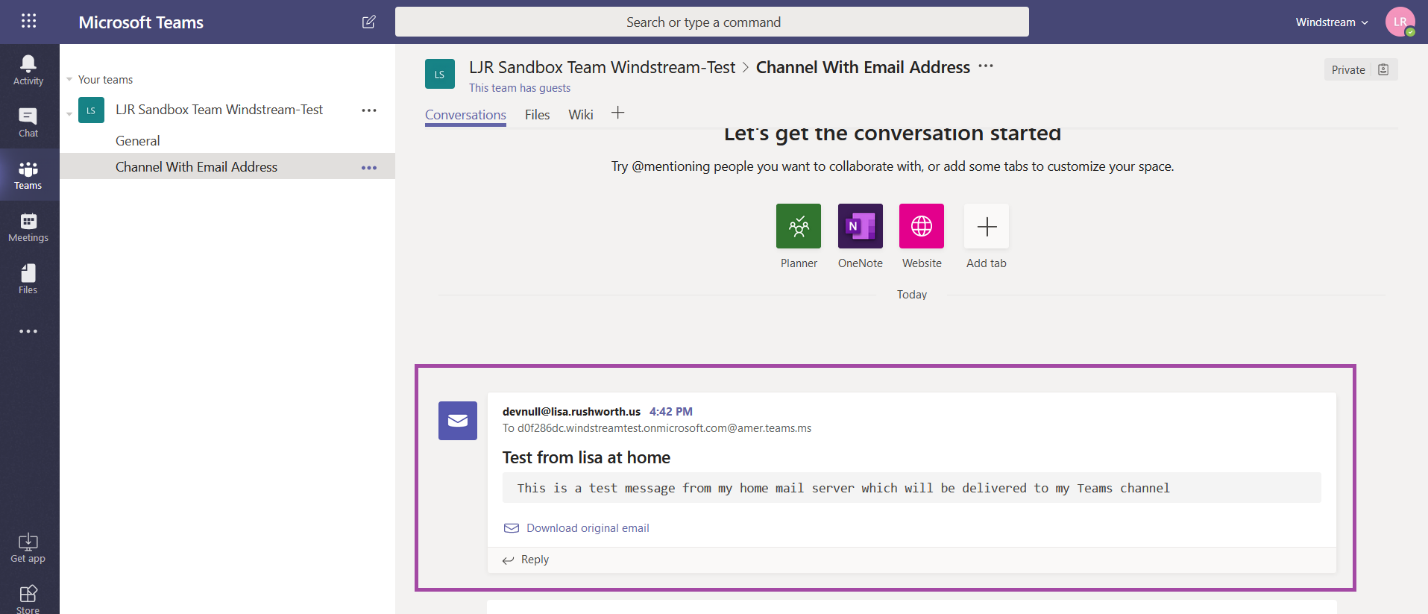Switch to the Files tab

click(x=538, y=115)
